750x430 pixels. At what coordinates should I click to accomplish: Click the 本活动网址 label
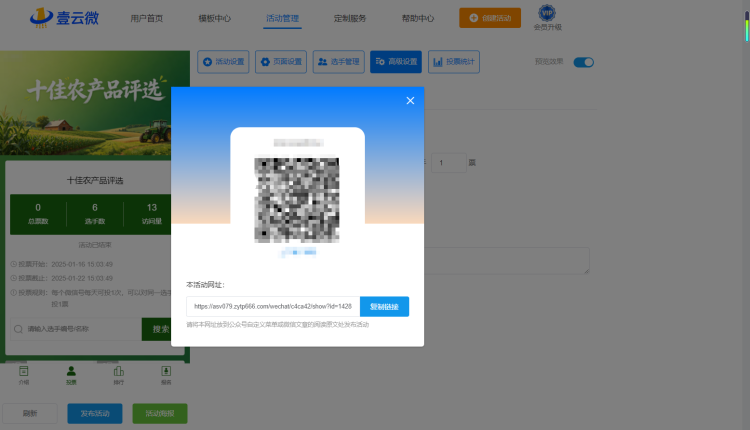pyautogui.click(x=205, y=285)
